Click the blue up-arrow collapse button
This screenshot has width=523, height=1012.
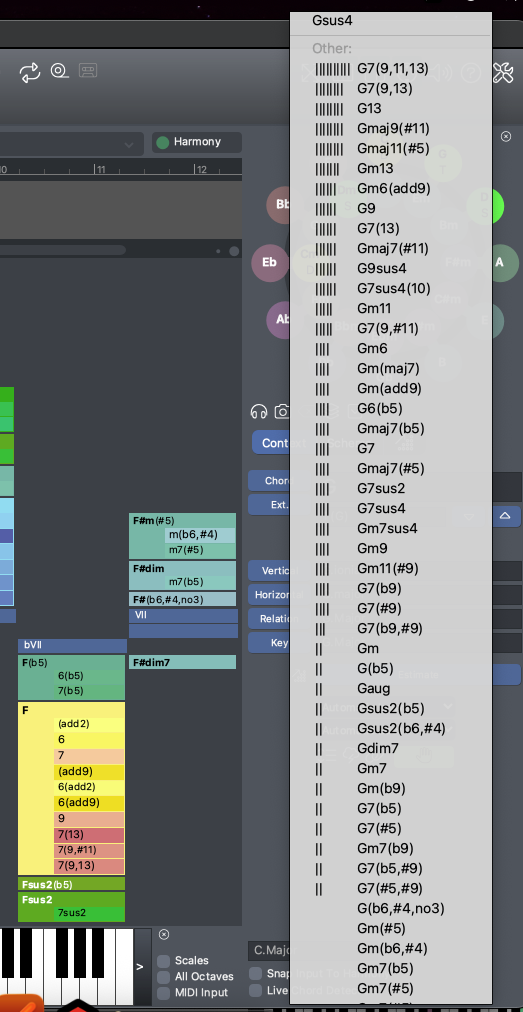[505, 516]
